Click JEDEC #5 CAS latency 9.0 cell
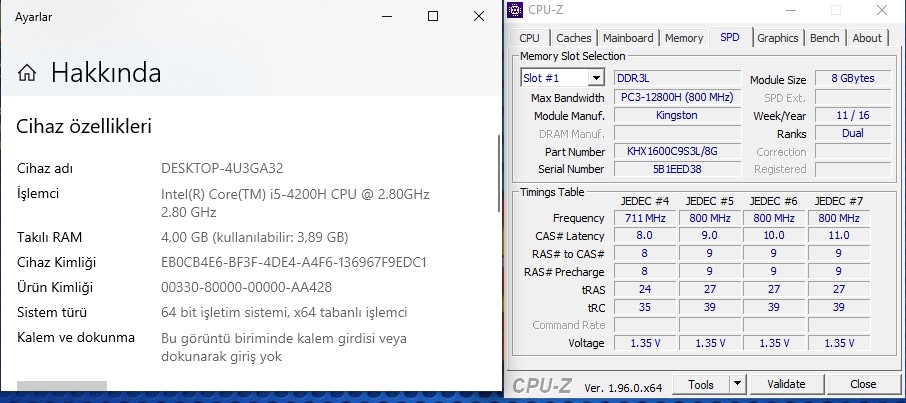The image size is (906, 403). tap(710, 235)
